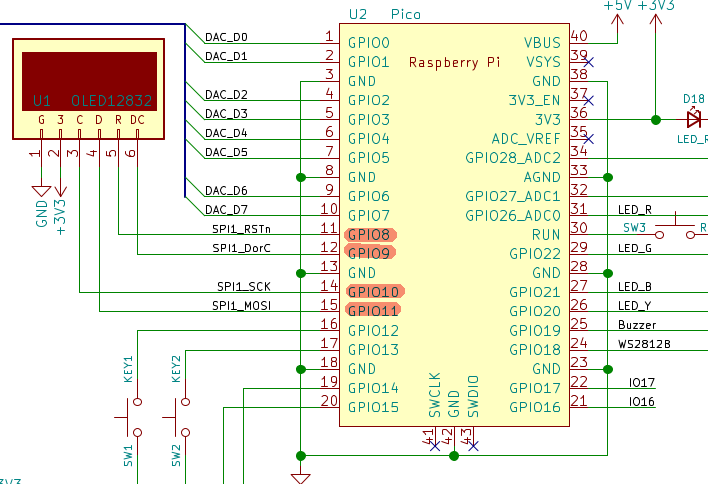The width and height of the screenshot is (708, 484).
Task: Click the highlighted GPIO9 pin name
Action: click(x=370, y=253)
